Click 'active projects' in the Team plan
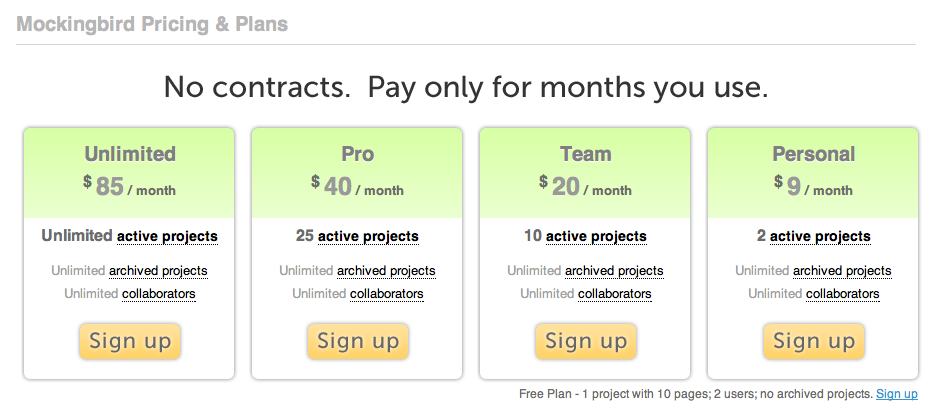 pyautogui.click(x=596, y=237)
